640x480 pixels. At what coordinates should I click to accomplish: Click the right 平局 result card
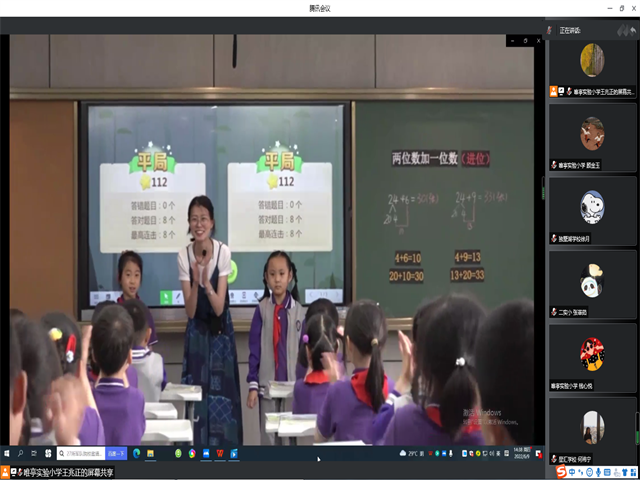click(280, 198)
